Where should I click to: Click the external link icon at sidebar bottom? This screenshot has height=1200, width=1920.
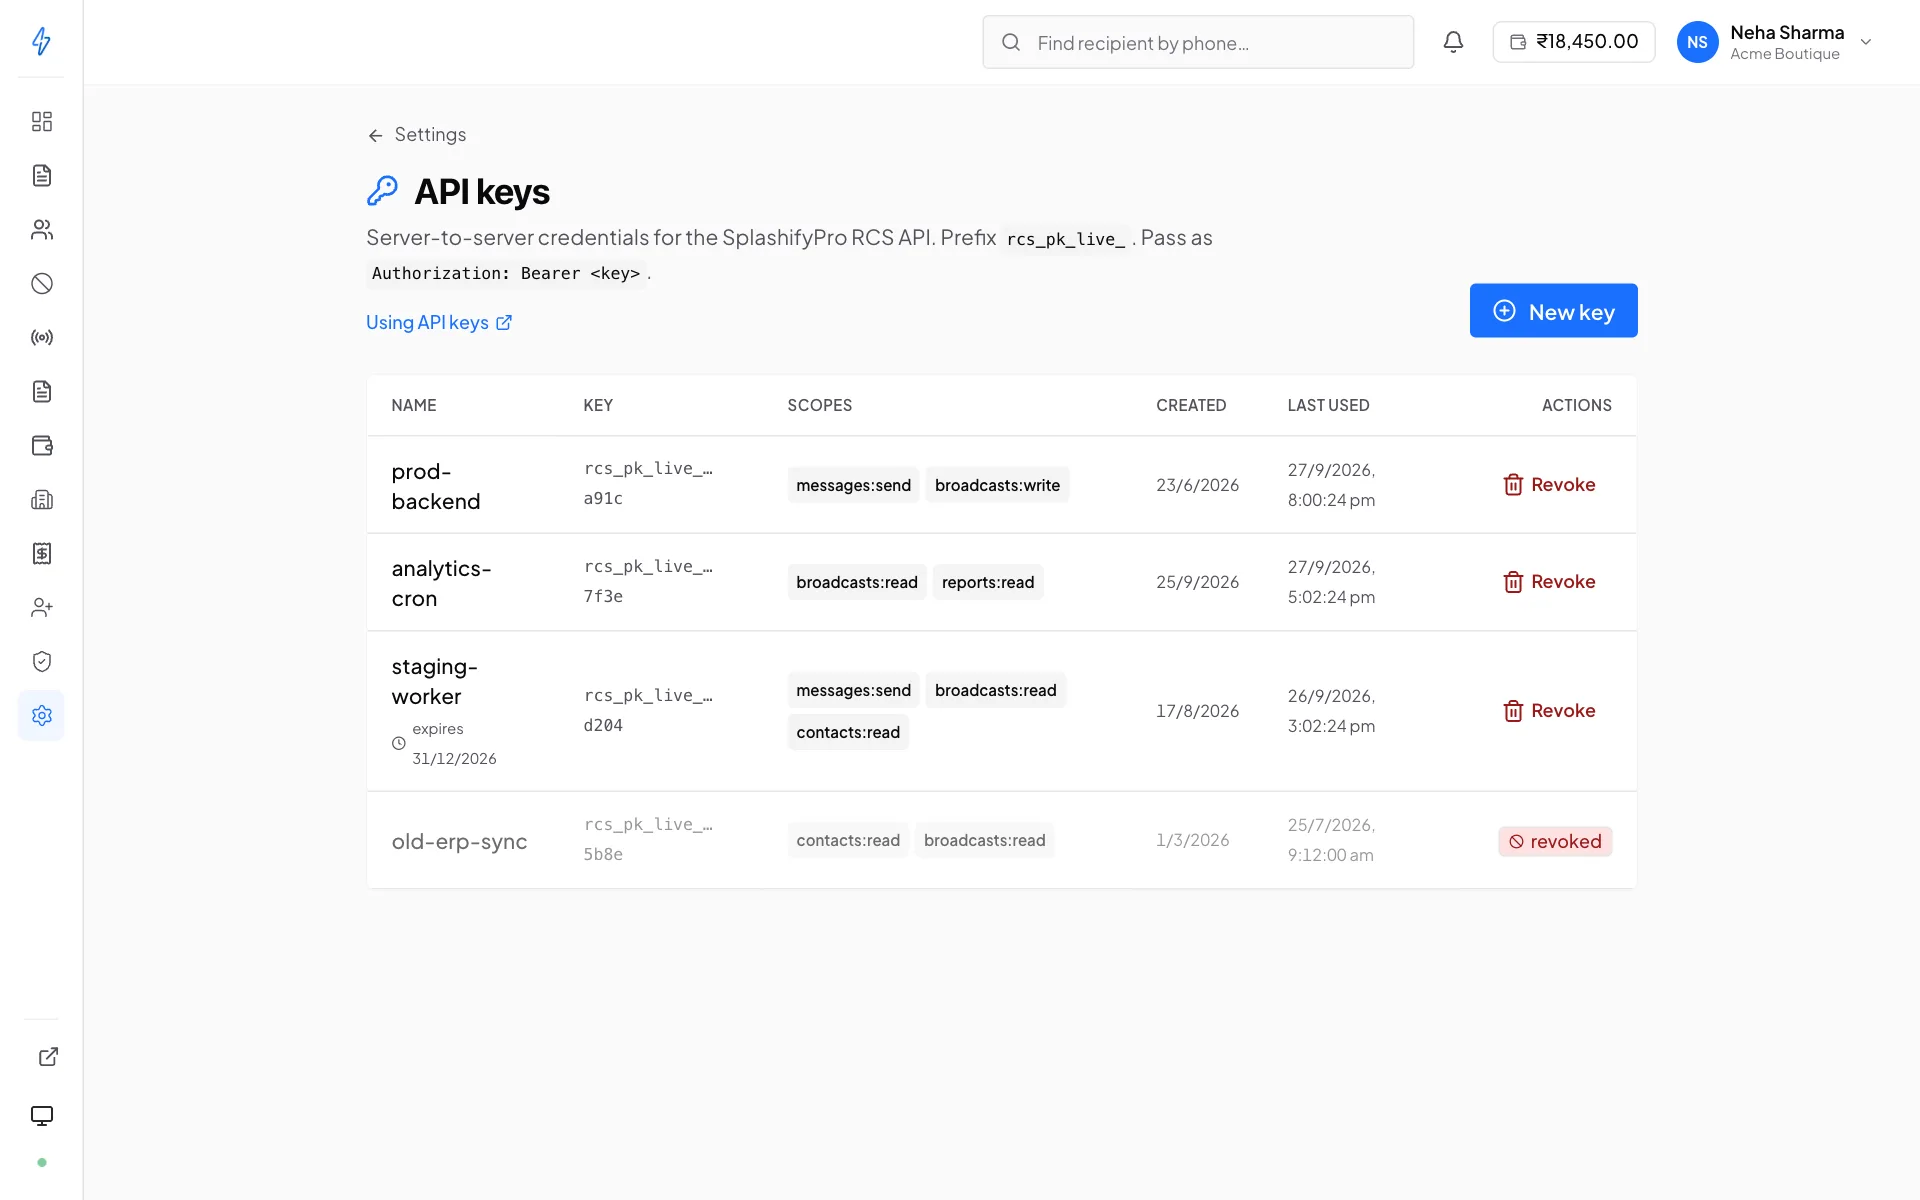(48, 1057)
